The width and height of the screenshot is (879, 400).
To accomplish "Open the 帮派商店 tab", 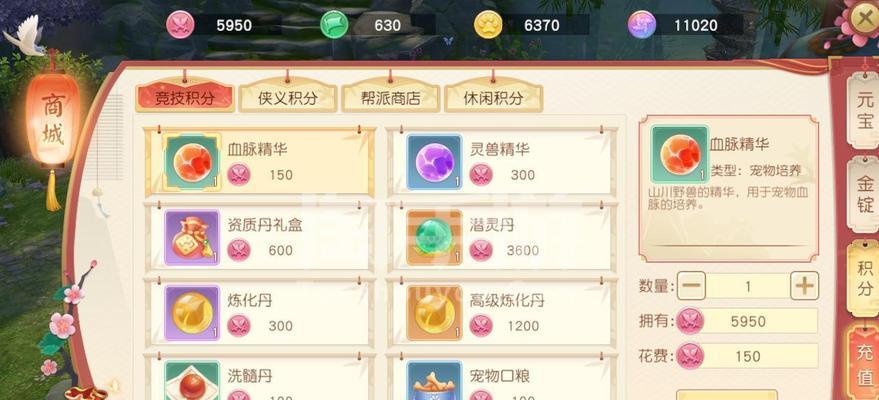I will [391, 98].
